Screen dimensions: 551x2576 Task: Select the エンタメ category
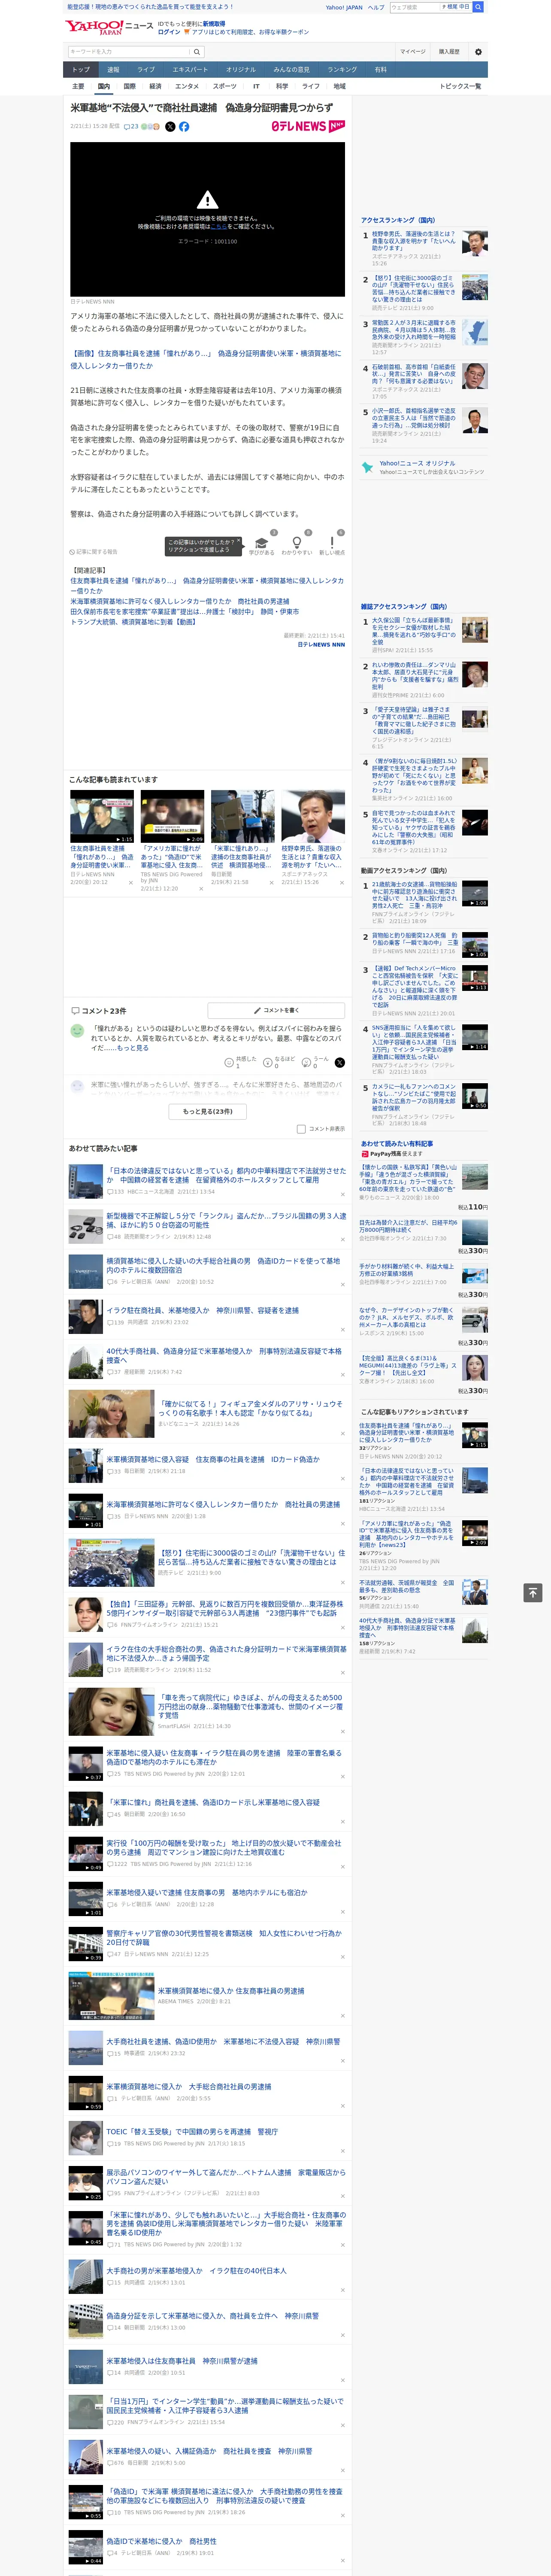click(x=187, y=86)
